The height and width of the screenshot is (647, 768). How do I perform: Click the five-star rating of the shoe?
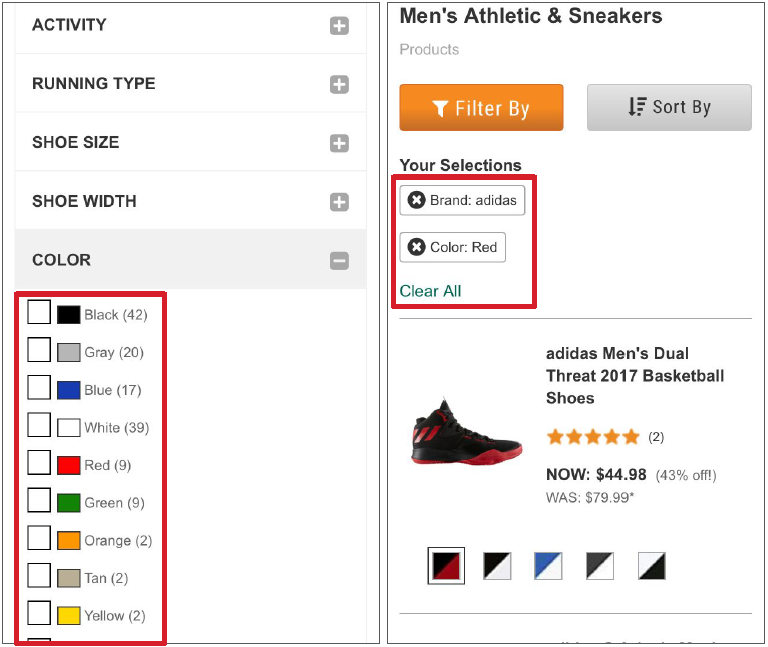(592, 437)
